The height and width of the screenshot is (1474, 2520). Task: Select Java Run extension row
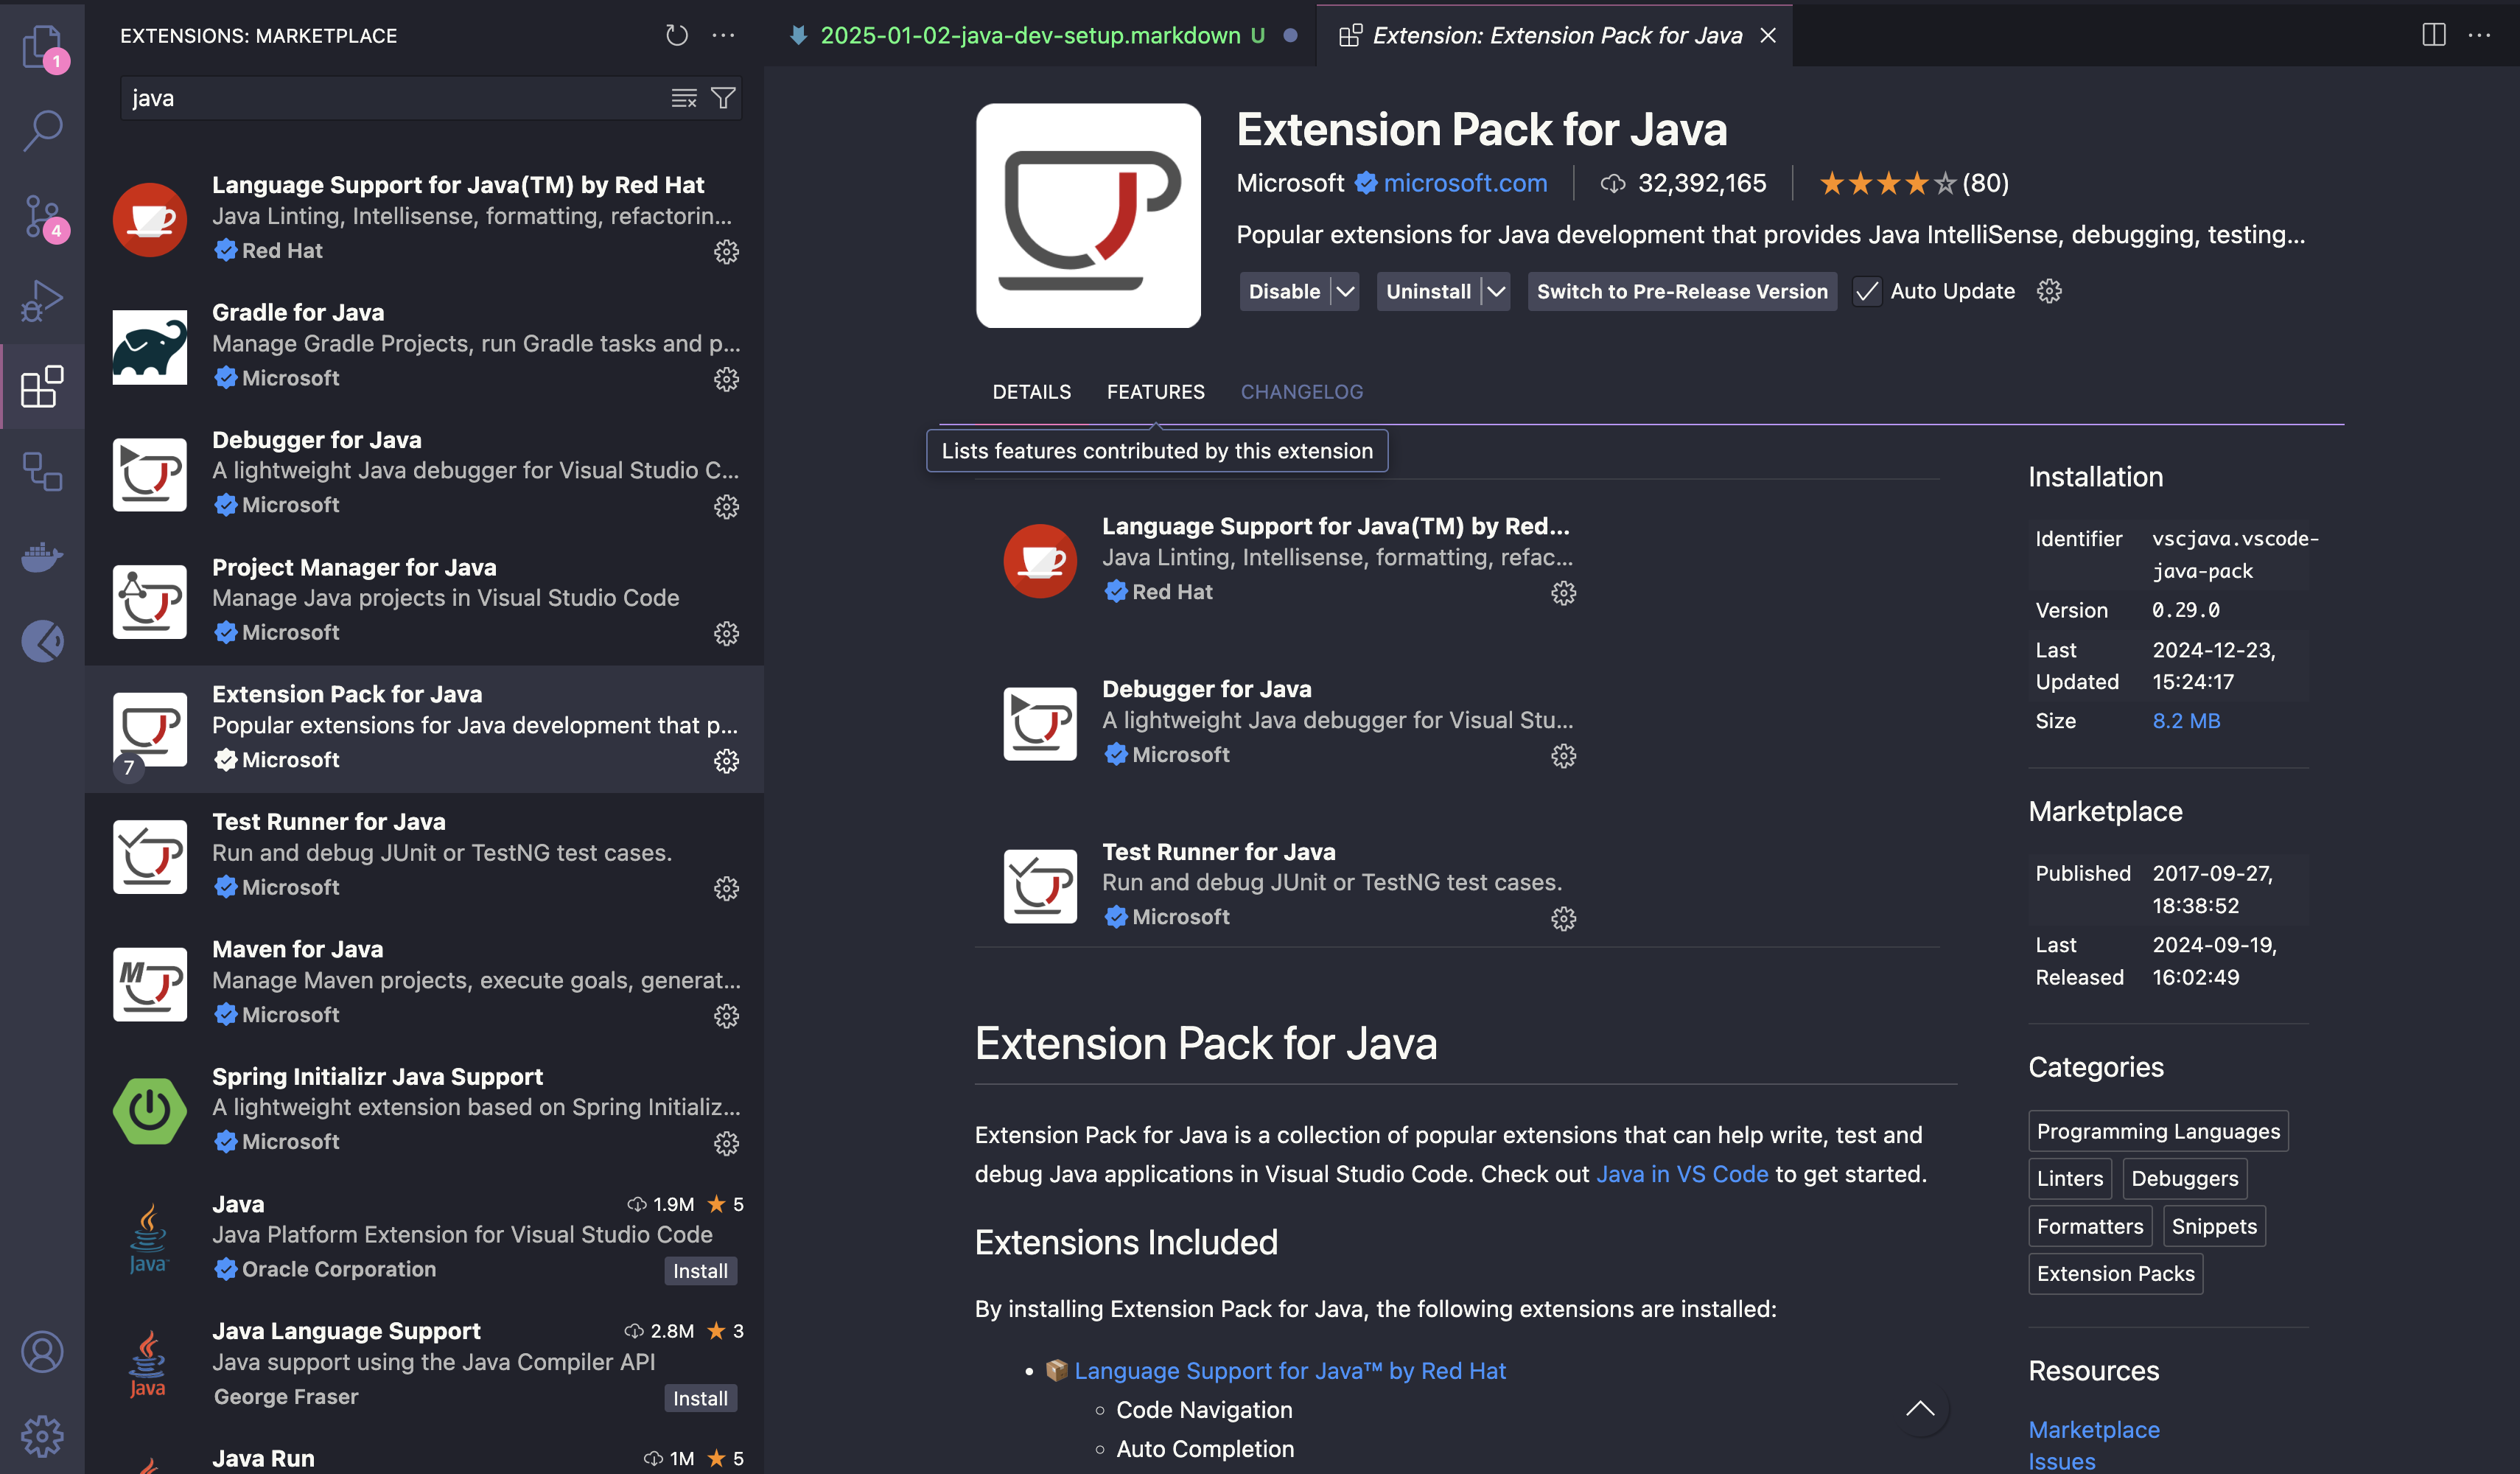[x=425, y=1456]
